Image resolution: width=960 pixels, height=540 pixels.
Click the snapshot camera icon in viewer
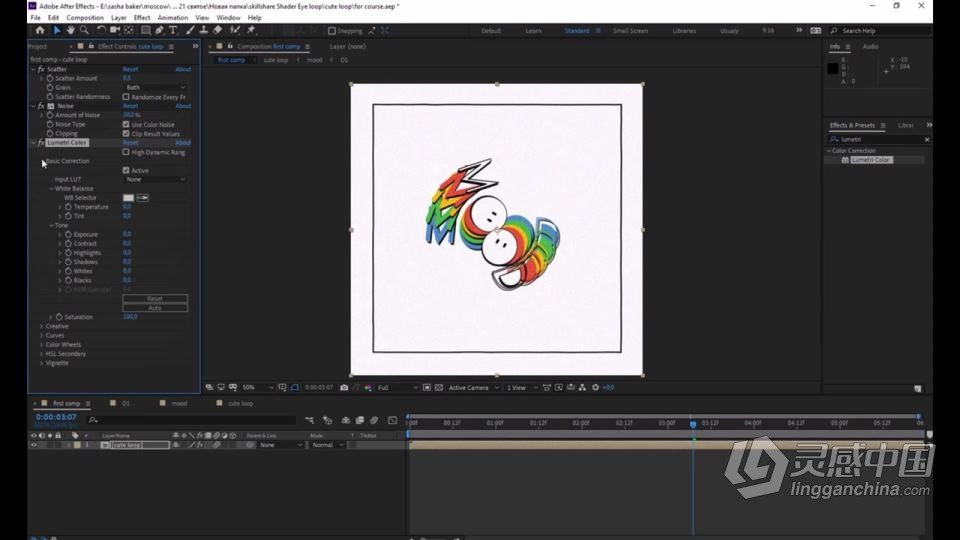pos(344,388)
